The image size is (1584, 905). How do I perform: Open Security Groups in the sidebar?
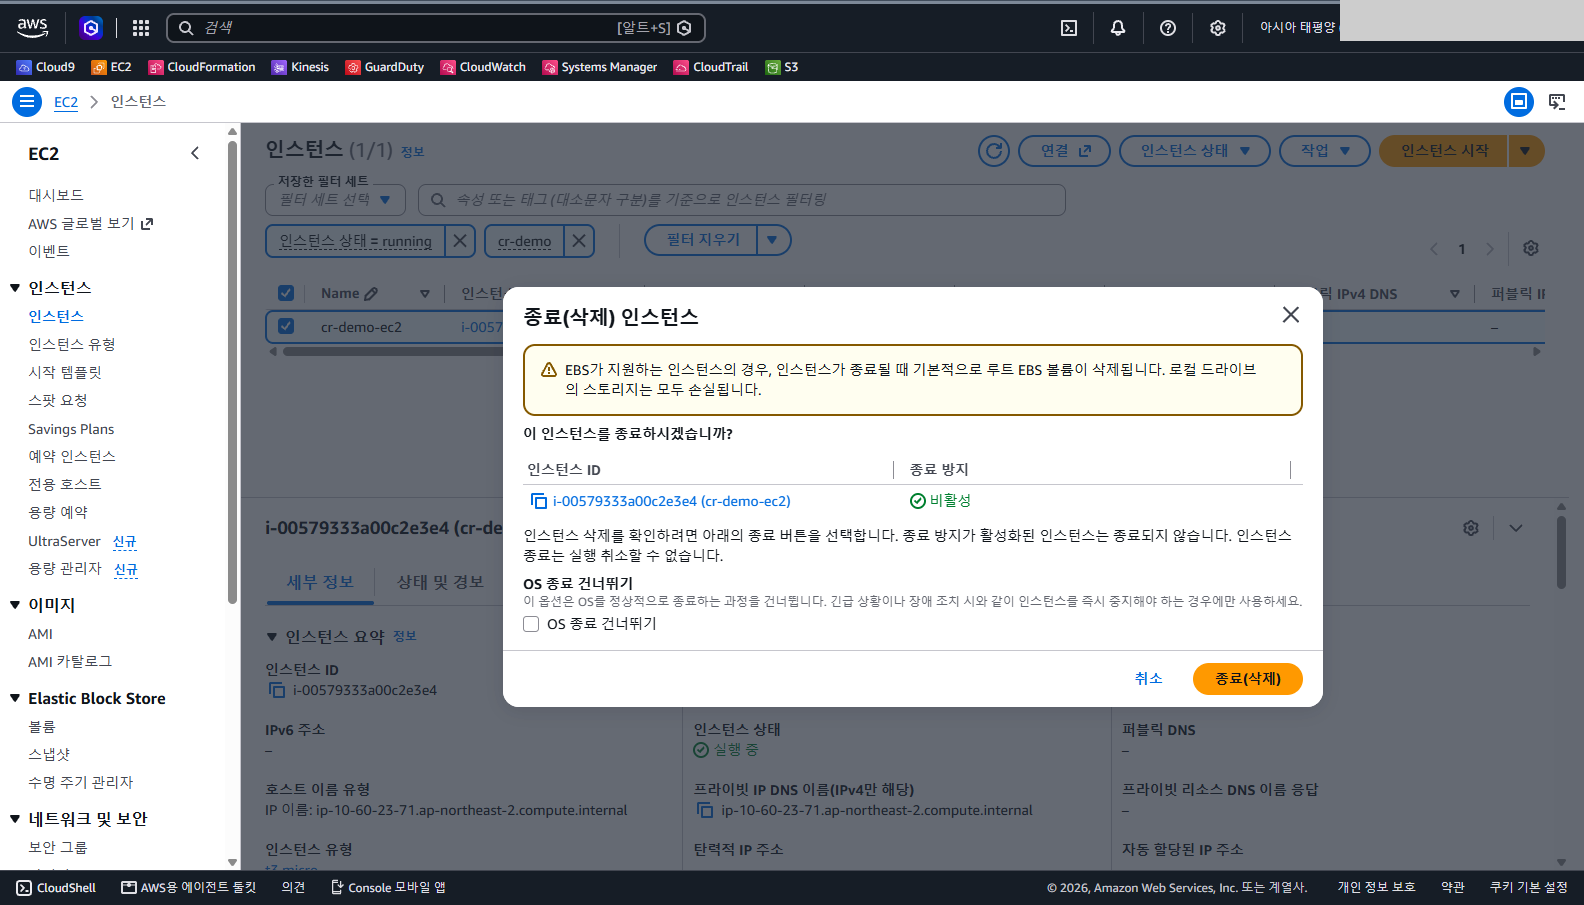click(x=58, y=847)
